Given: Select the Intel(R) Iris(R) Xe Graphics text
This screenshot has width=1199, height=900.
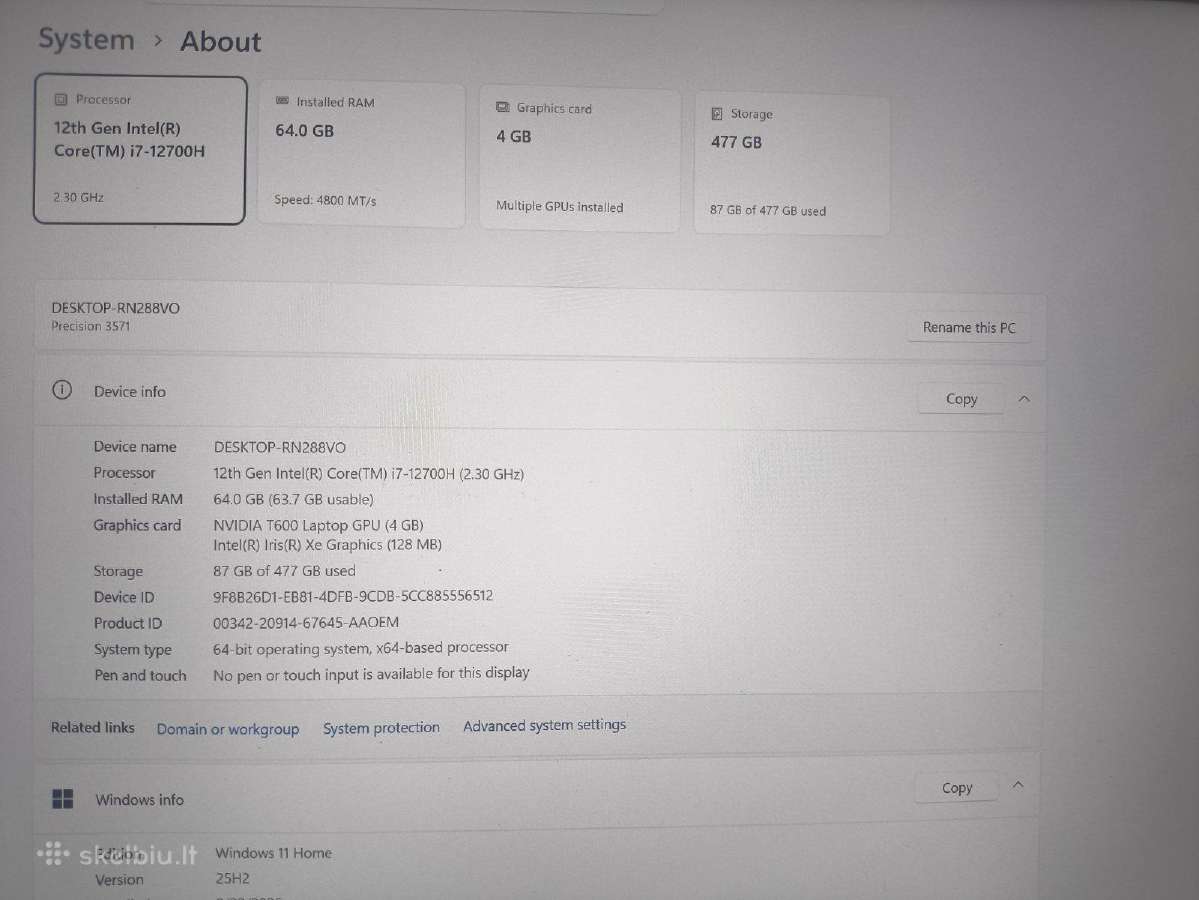Looking at the screenshot, I should click(x=327, y=544).
